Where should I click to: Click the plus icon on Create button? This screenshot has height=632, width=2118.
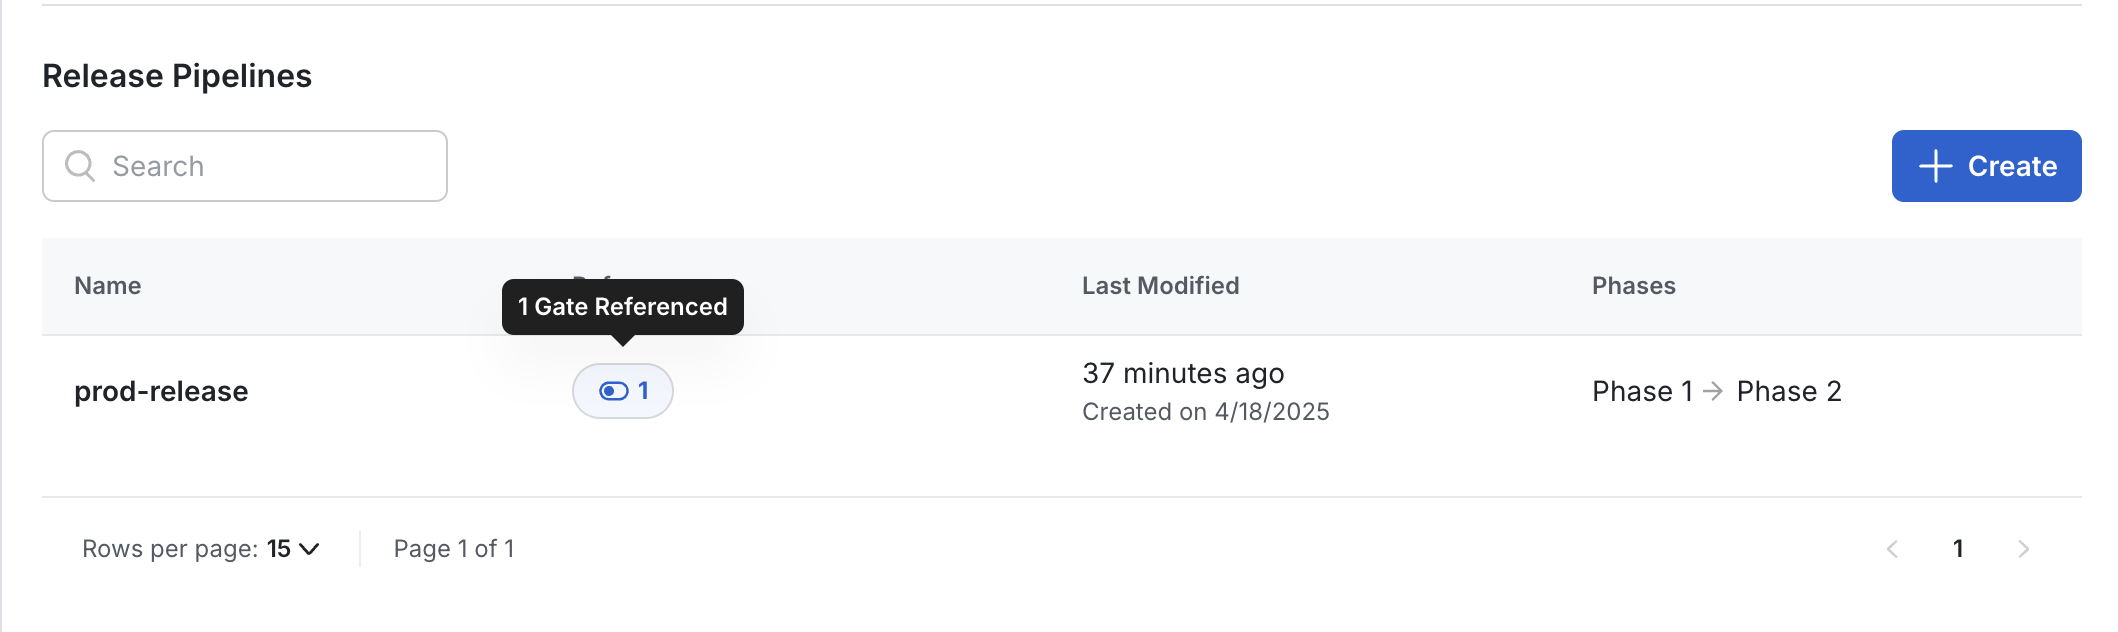(1935, 166)
